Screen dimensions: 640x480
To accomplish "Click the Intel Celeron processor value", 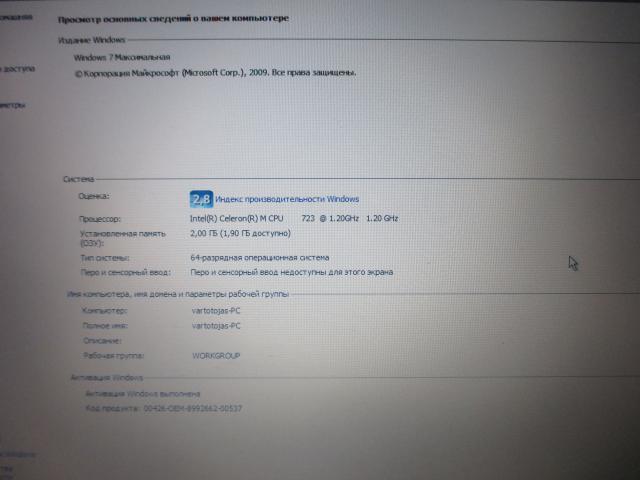I will pyautogui.click(x=293, y=218).
